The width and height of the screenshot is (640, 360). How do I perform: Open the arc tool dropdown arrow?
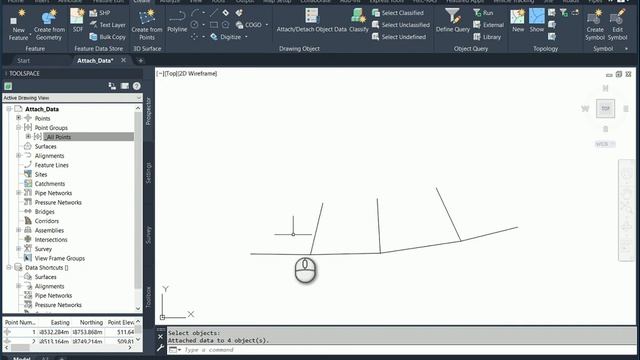coord(204,13)
